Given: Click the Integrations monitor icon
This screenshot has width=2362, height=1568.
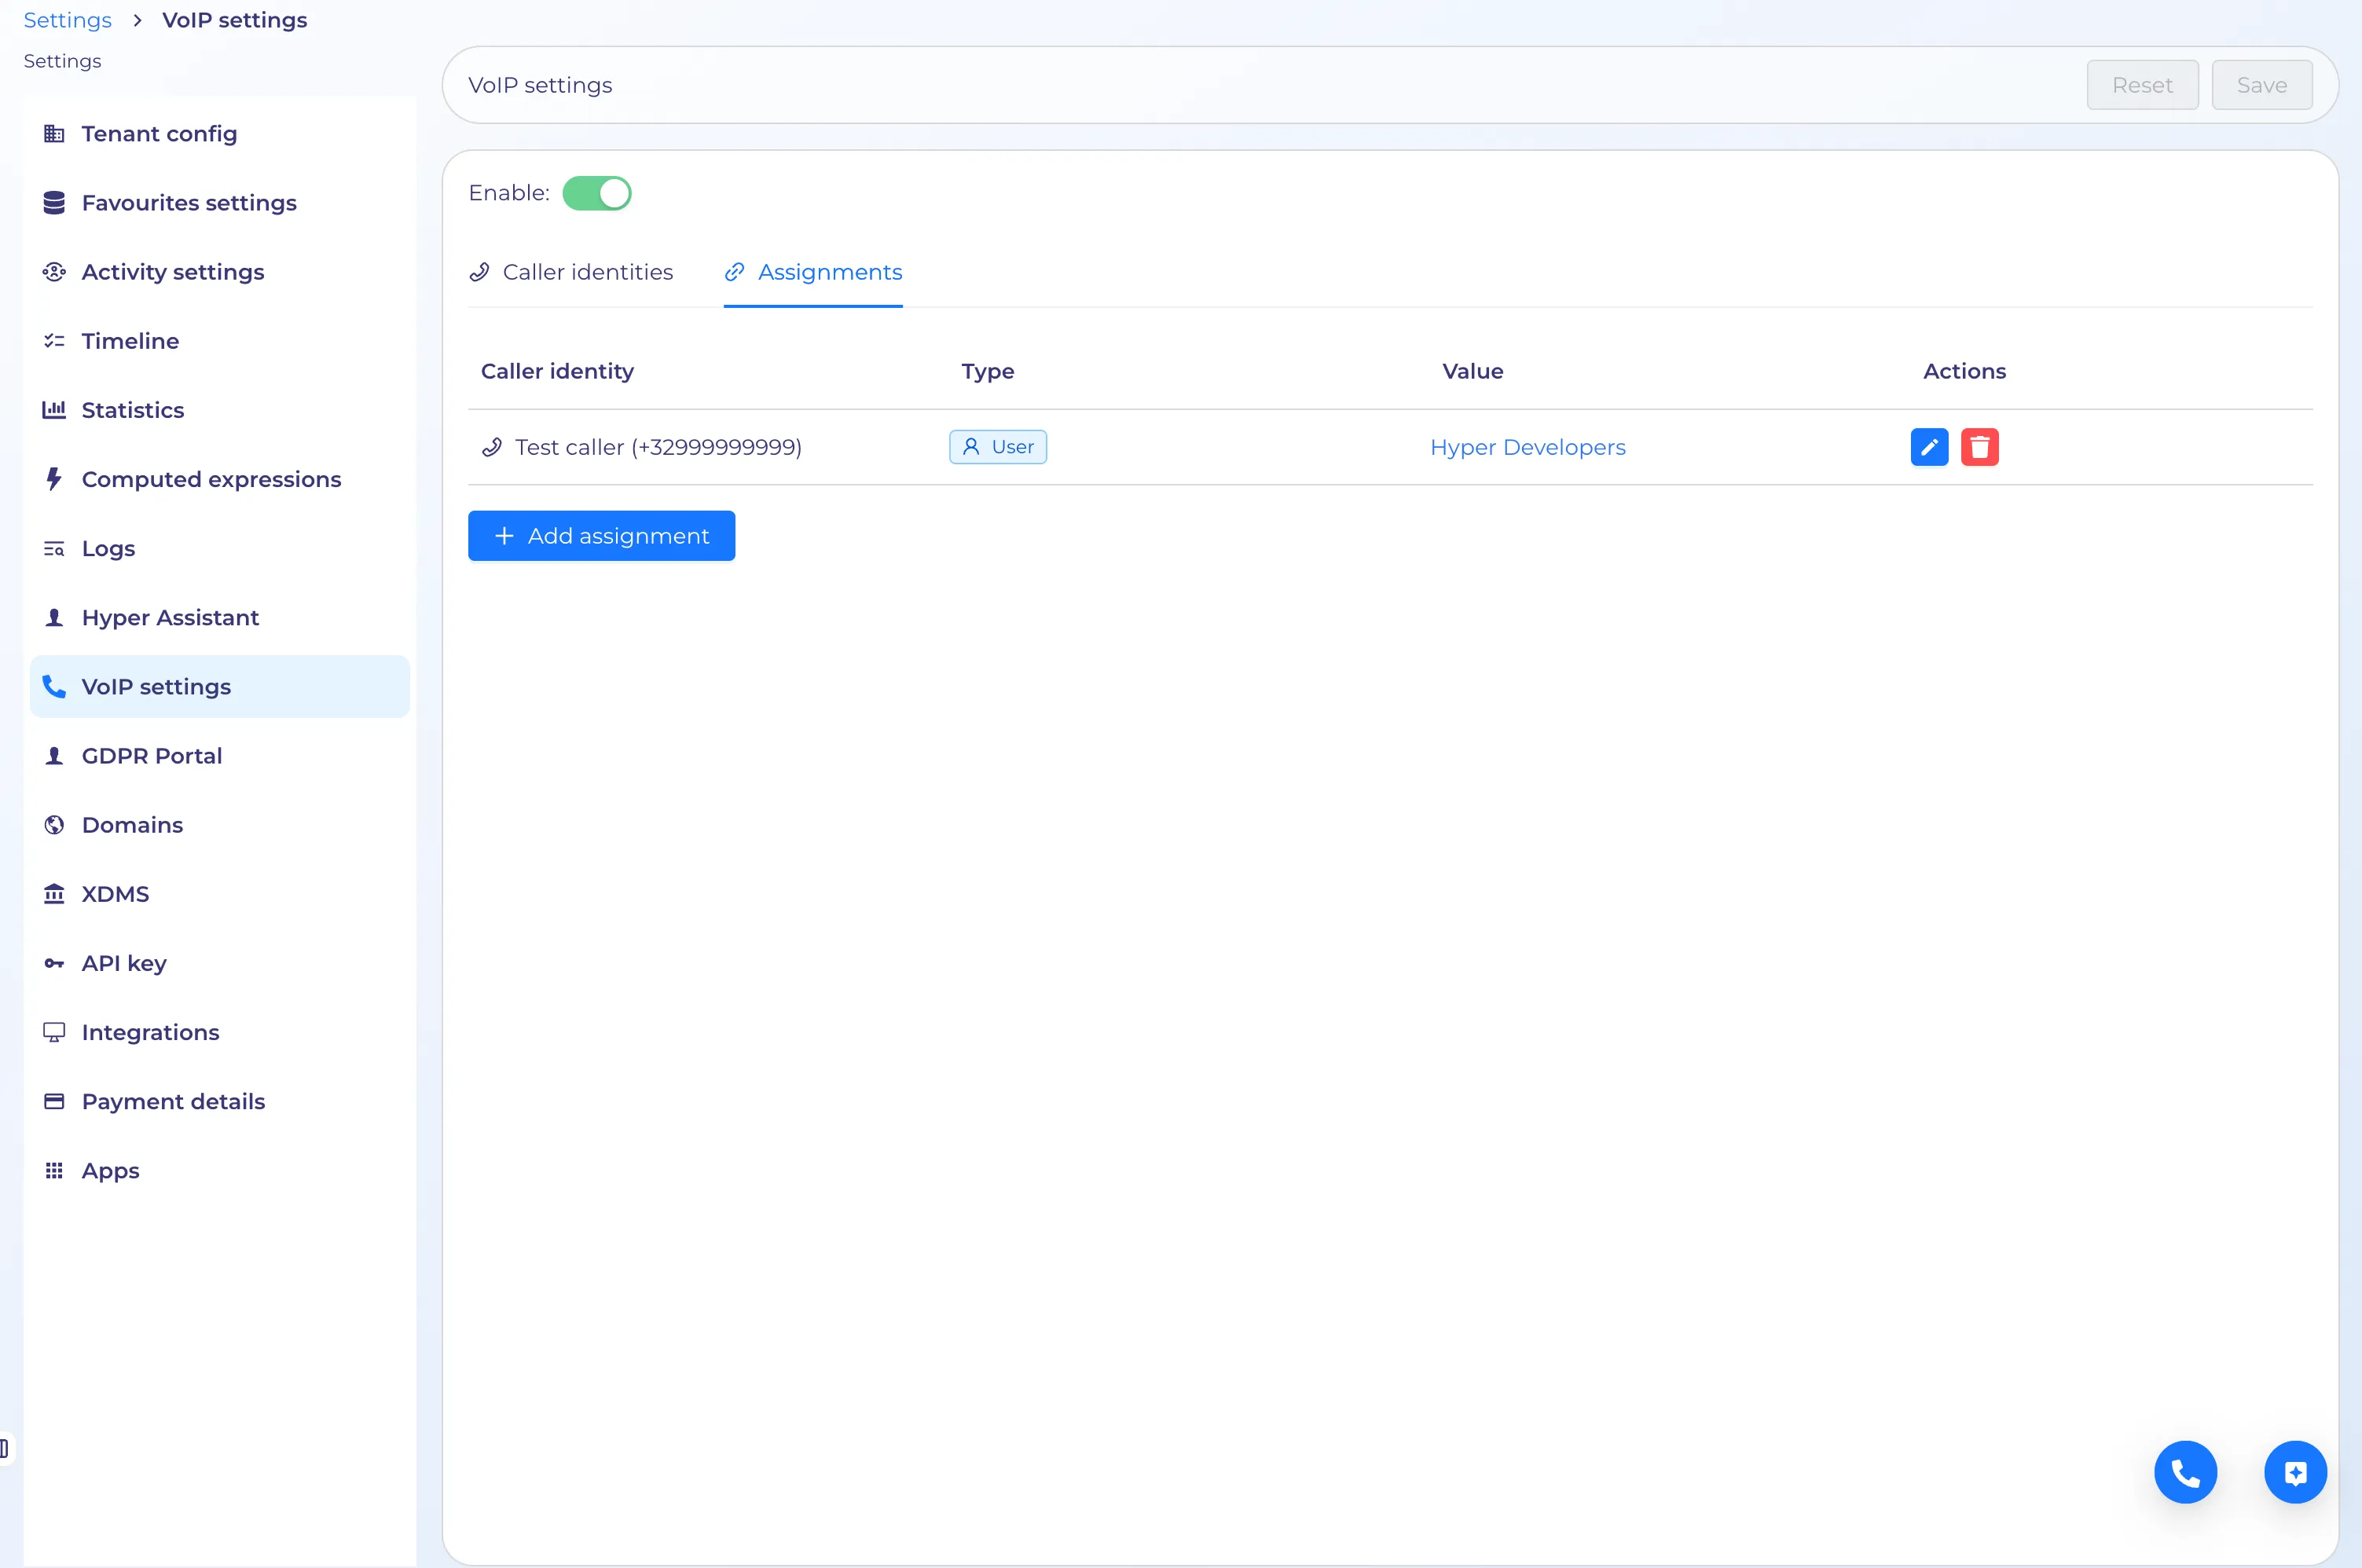Looking at the screenshot, I should pyautogui.click(x=54, y=1032).
